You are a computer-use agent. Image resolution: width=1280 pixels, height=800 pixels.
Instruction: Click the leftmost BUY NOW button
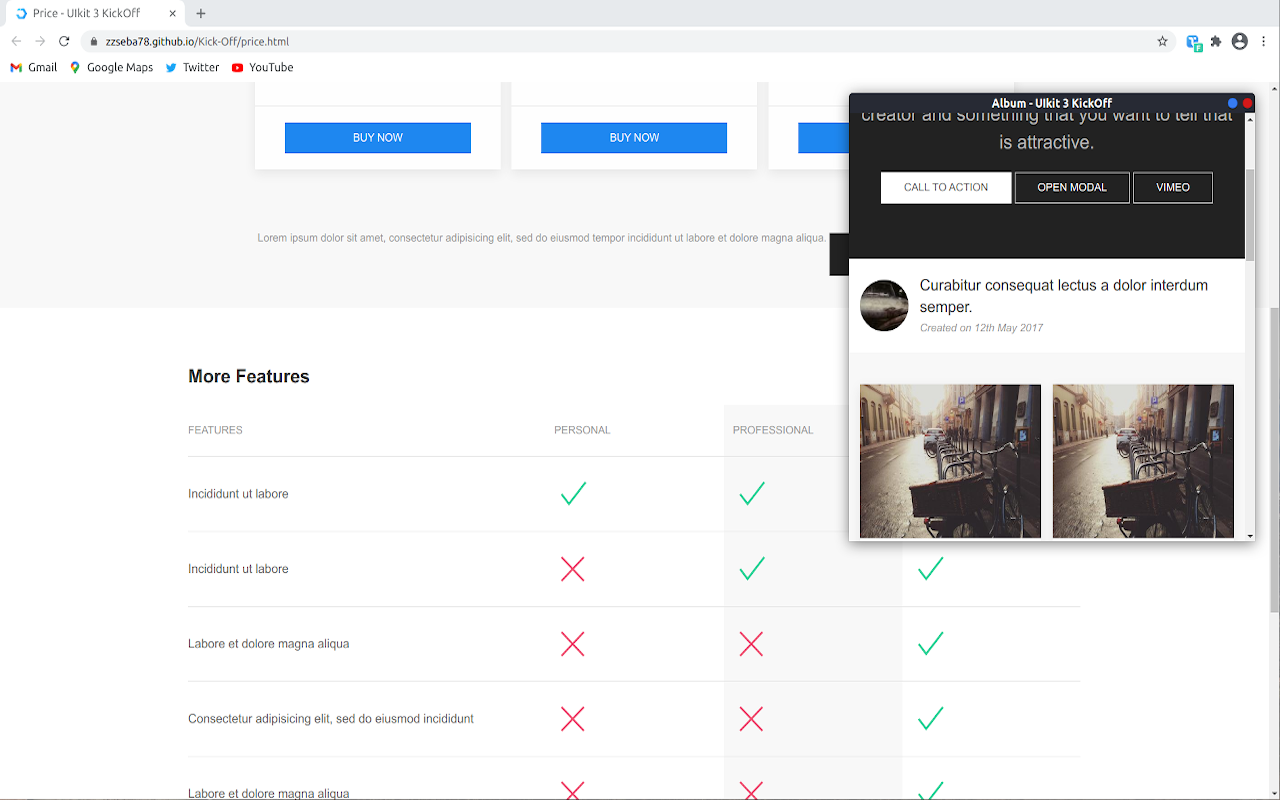click(377, 137)
